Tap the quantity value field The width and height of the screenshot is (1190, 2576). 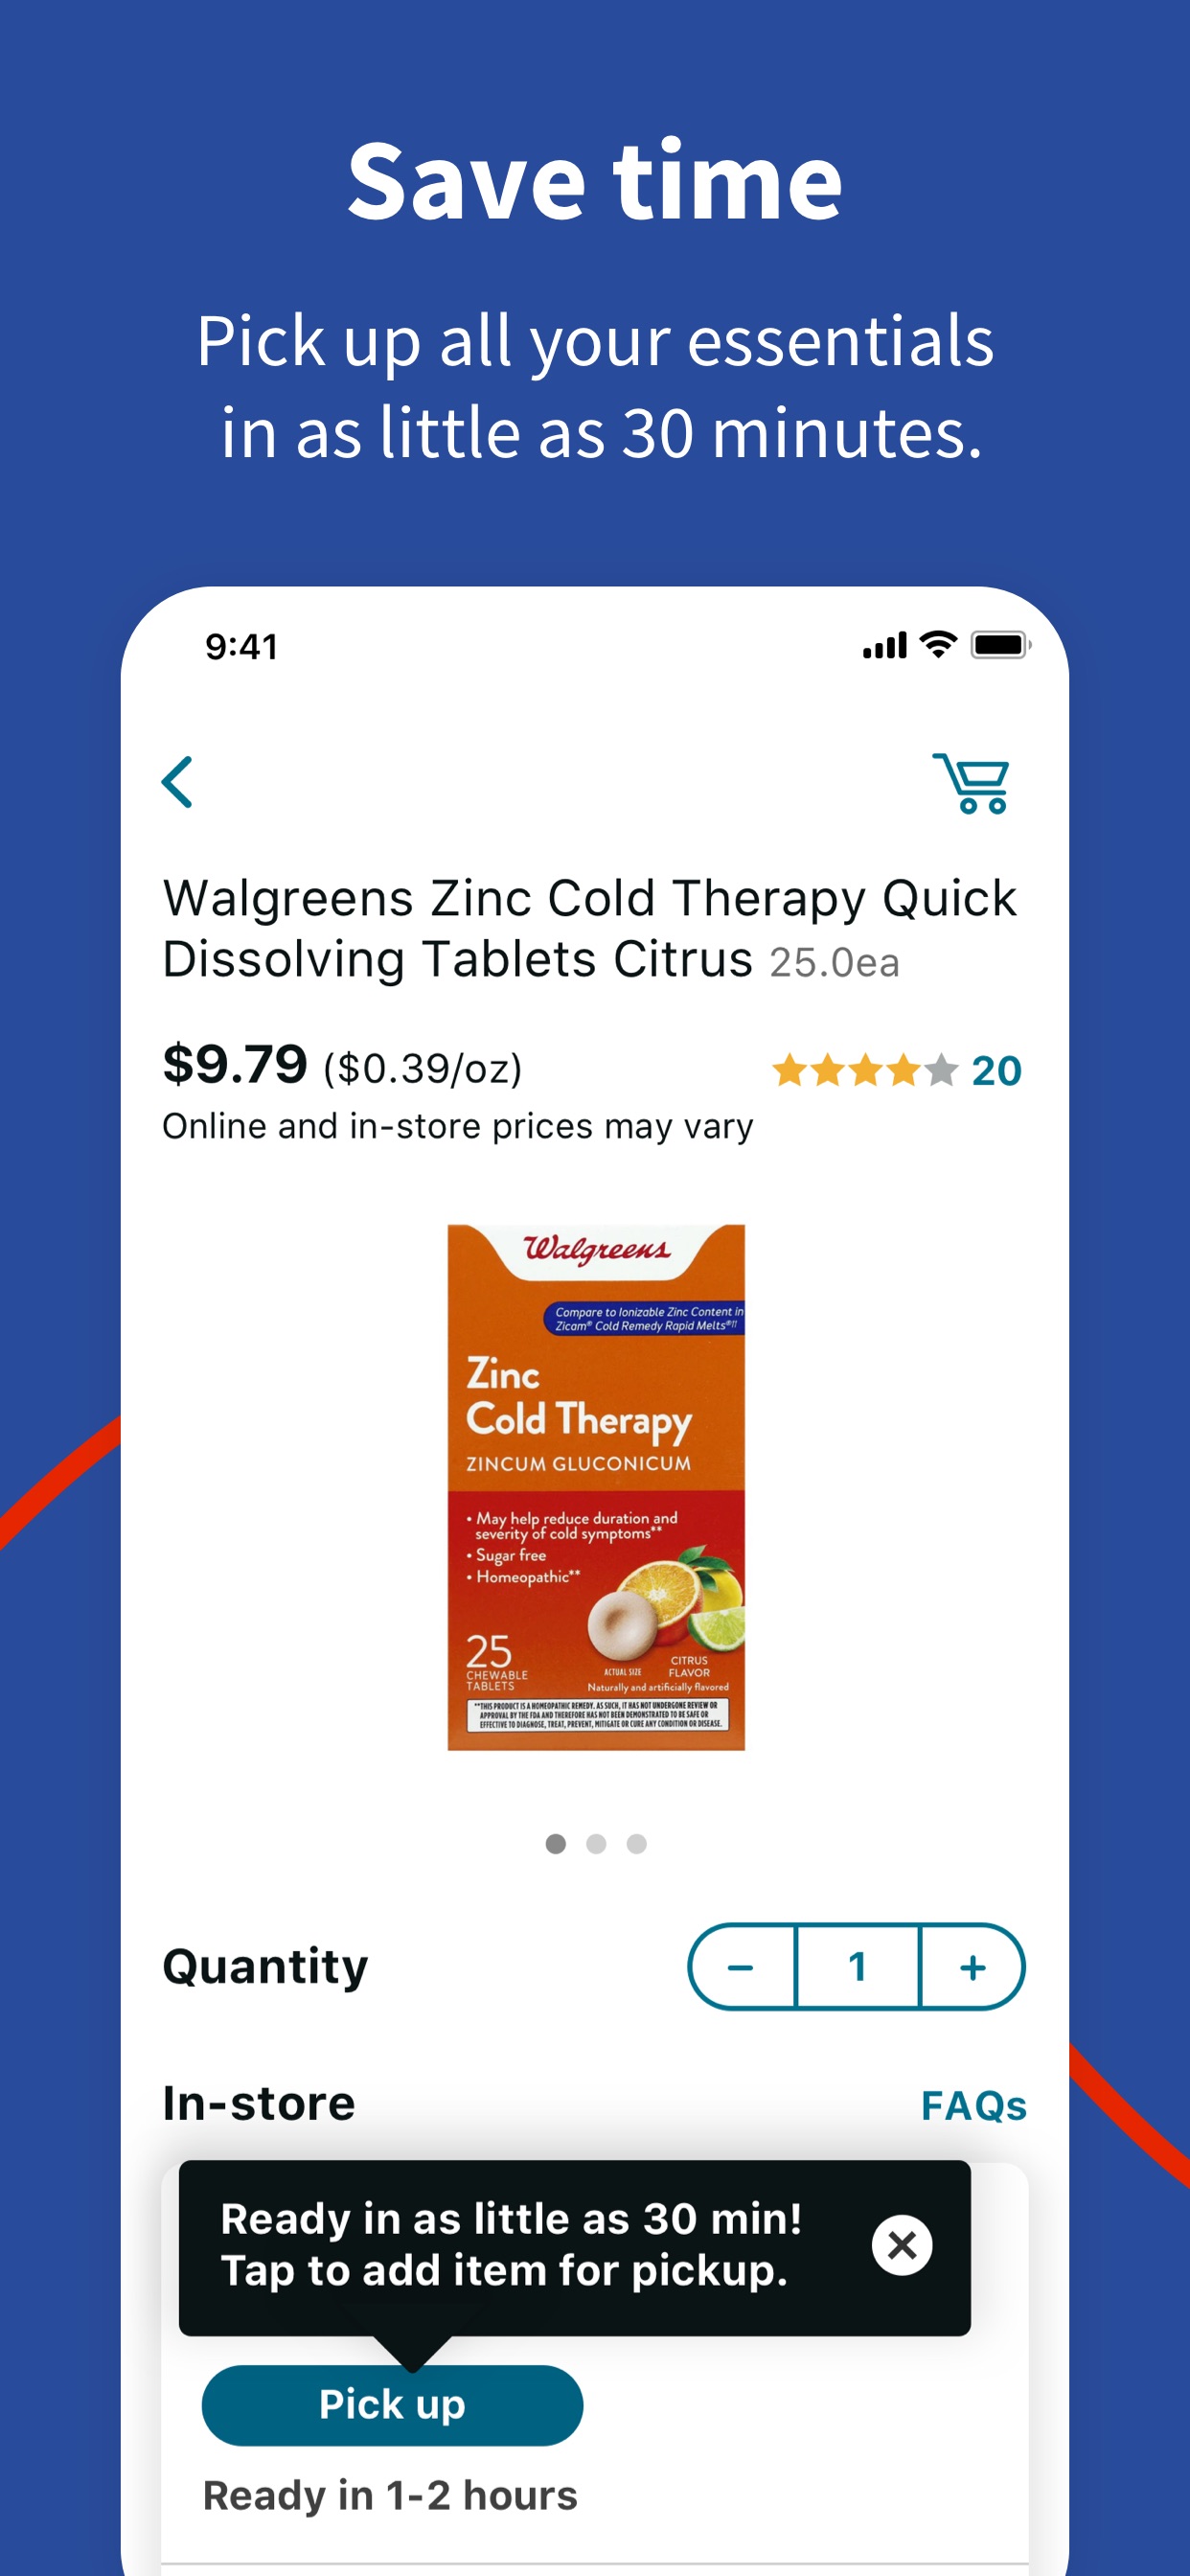tap(857, 1967)
